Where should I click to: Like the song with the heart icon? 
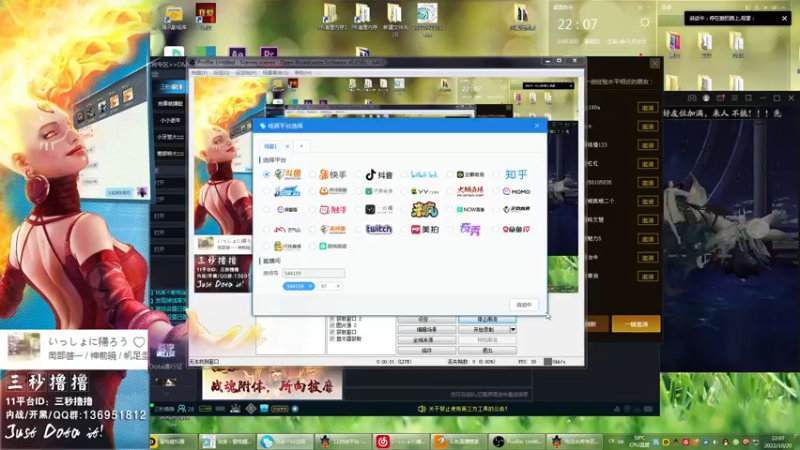[139, 342]
